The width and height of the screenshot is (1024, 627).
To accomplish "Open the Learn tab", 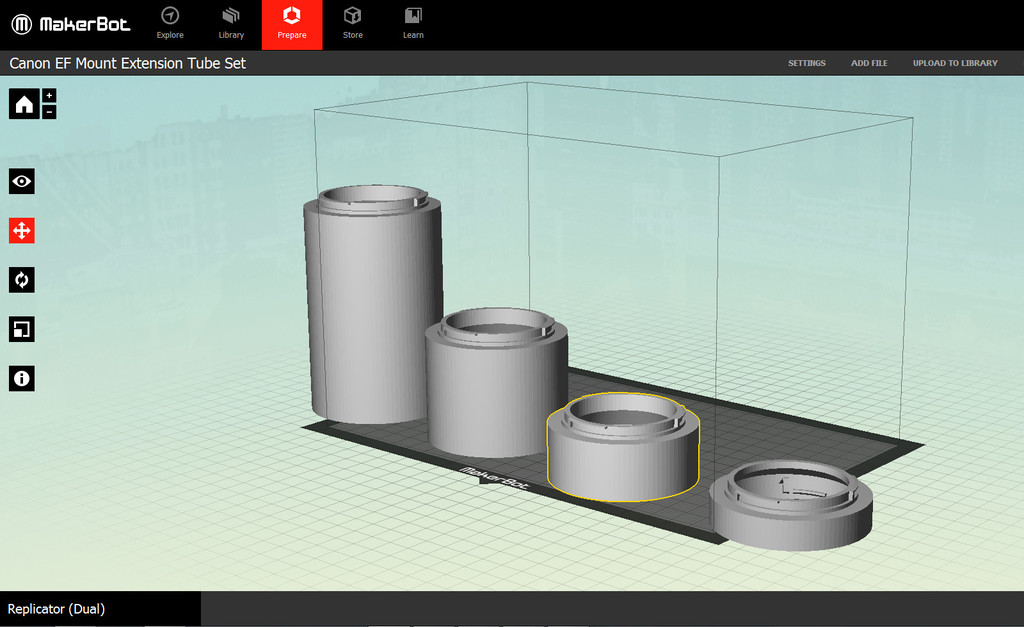I will 413,24.
